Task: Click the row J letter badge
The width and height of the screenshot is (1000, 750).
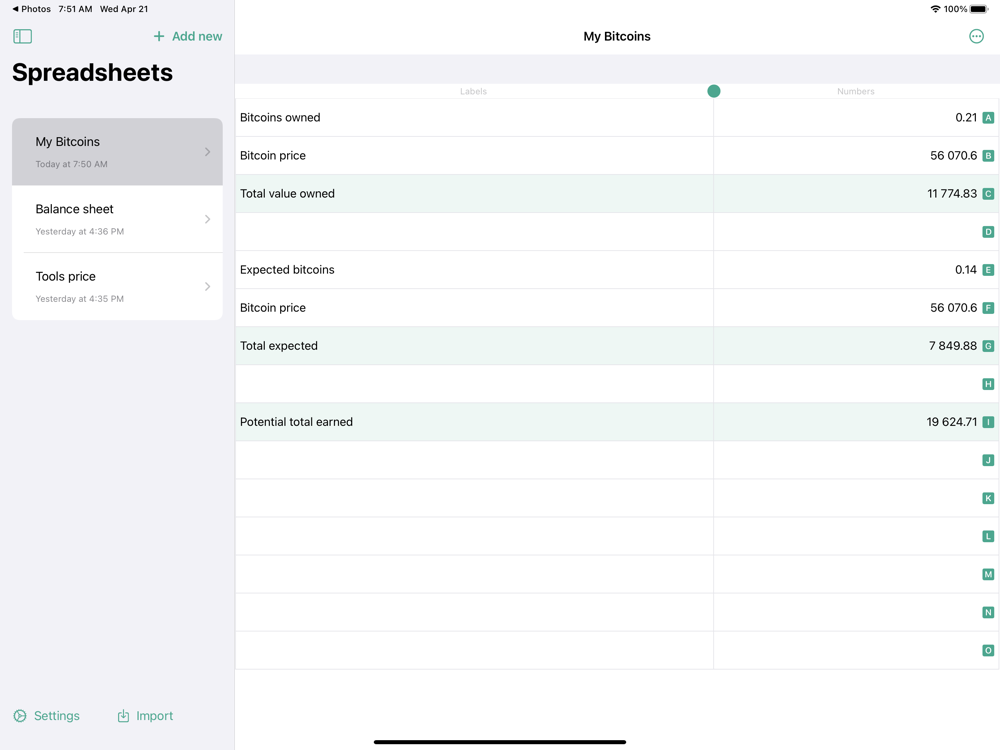Action: [988, 460]
